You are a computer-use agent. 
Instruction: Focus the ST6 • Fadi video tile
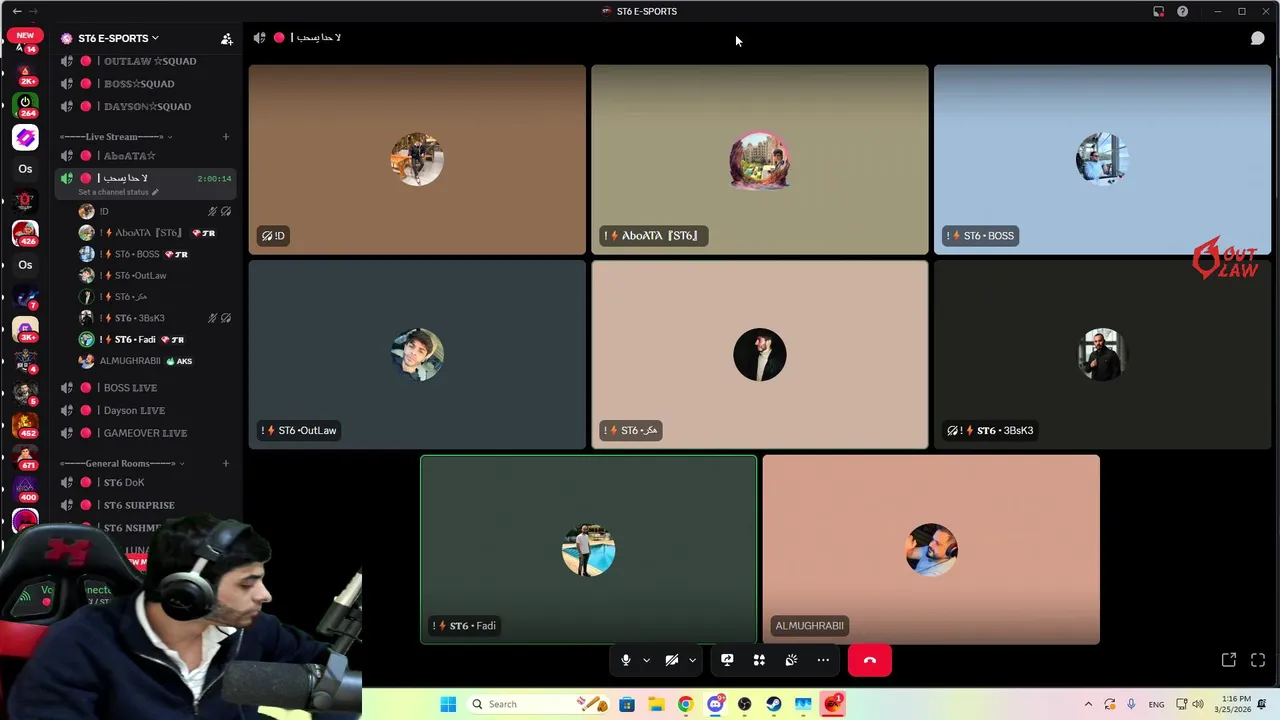click(x=589, y=550)
